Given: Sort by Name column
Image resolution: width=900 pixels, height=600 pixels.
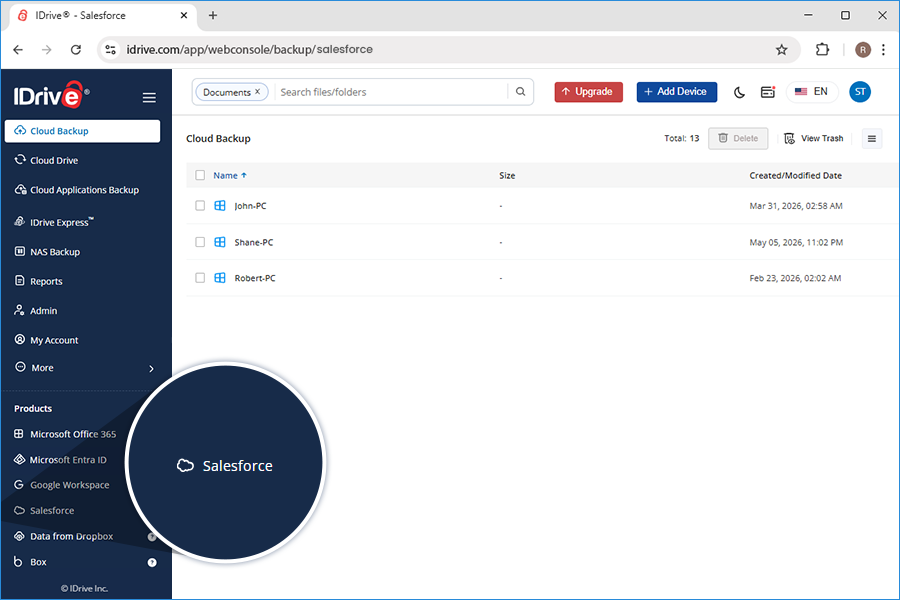Looking at the screenshot, I should [230, 175].
